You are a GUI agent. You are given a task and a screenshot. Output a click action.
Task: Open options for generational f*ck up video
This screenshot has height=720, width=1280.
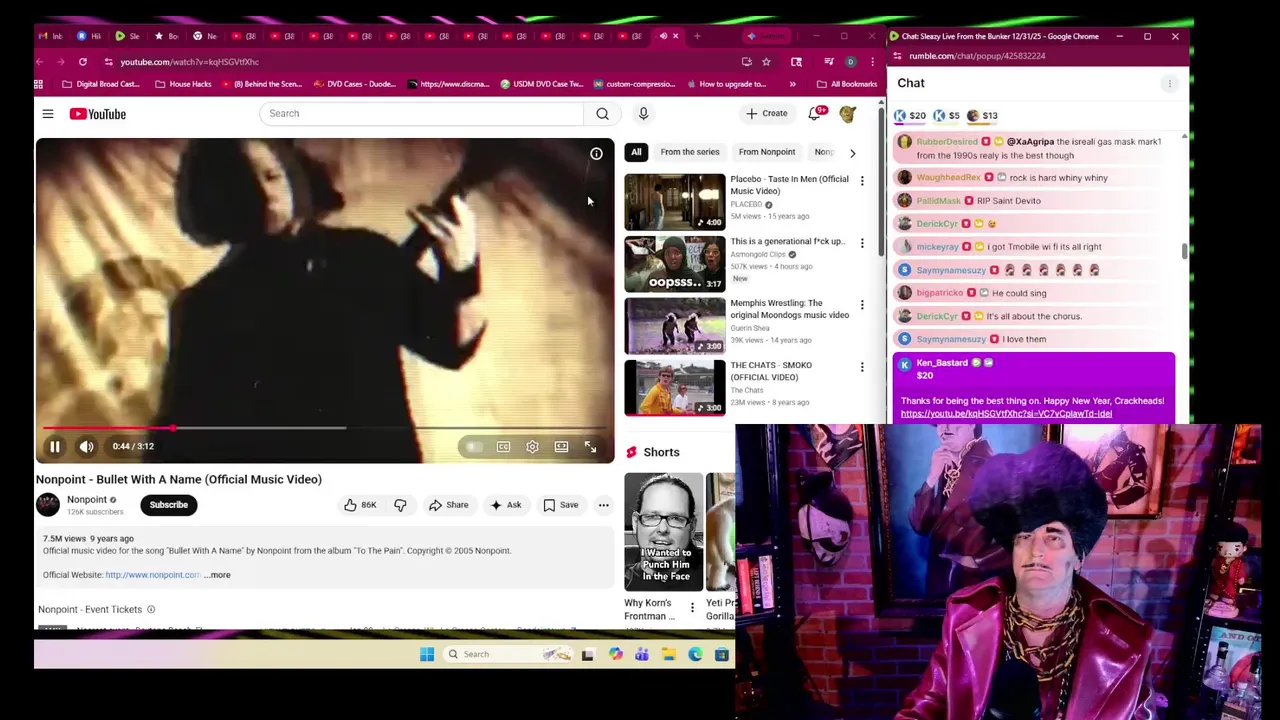pos(862,243)
